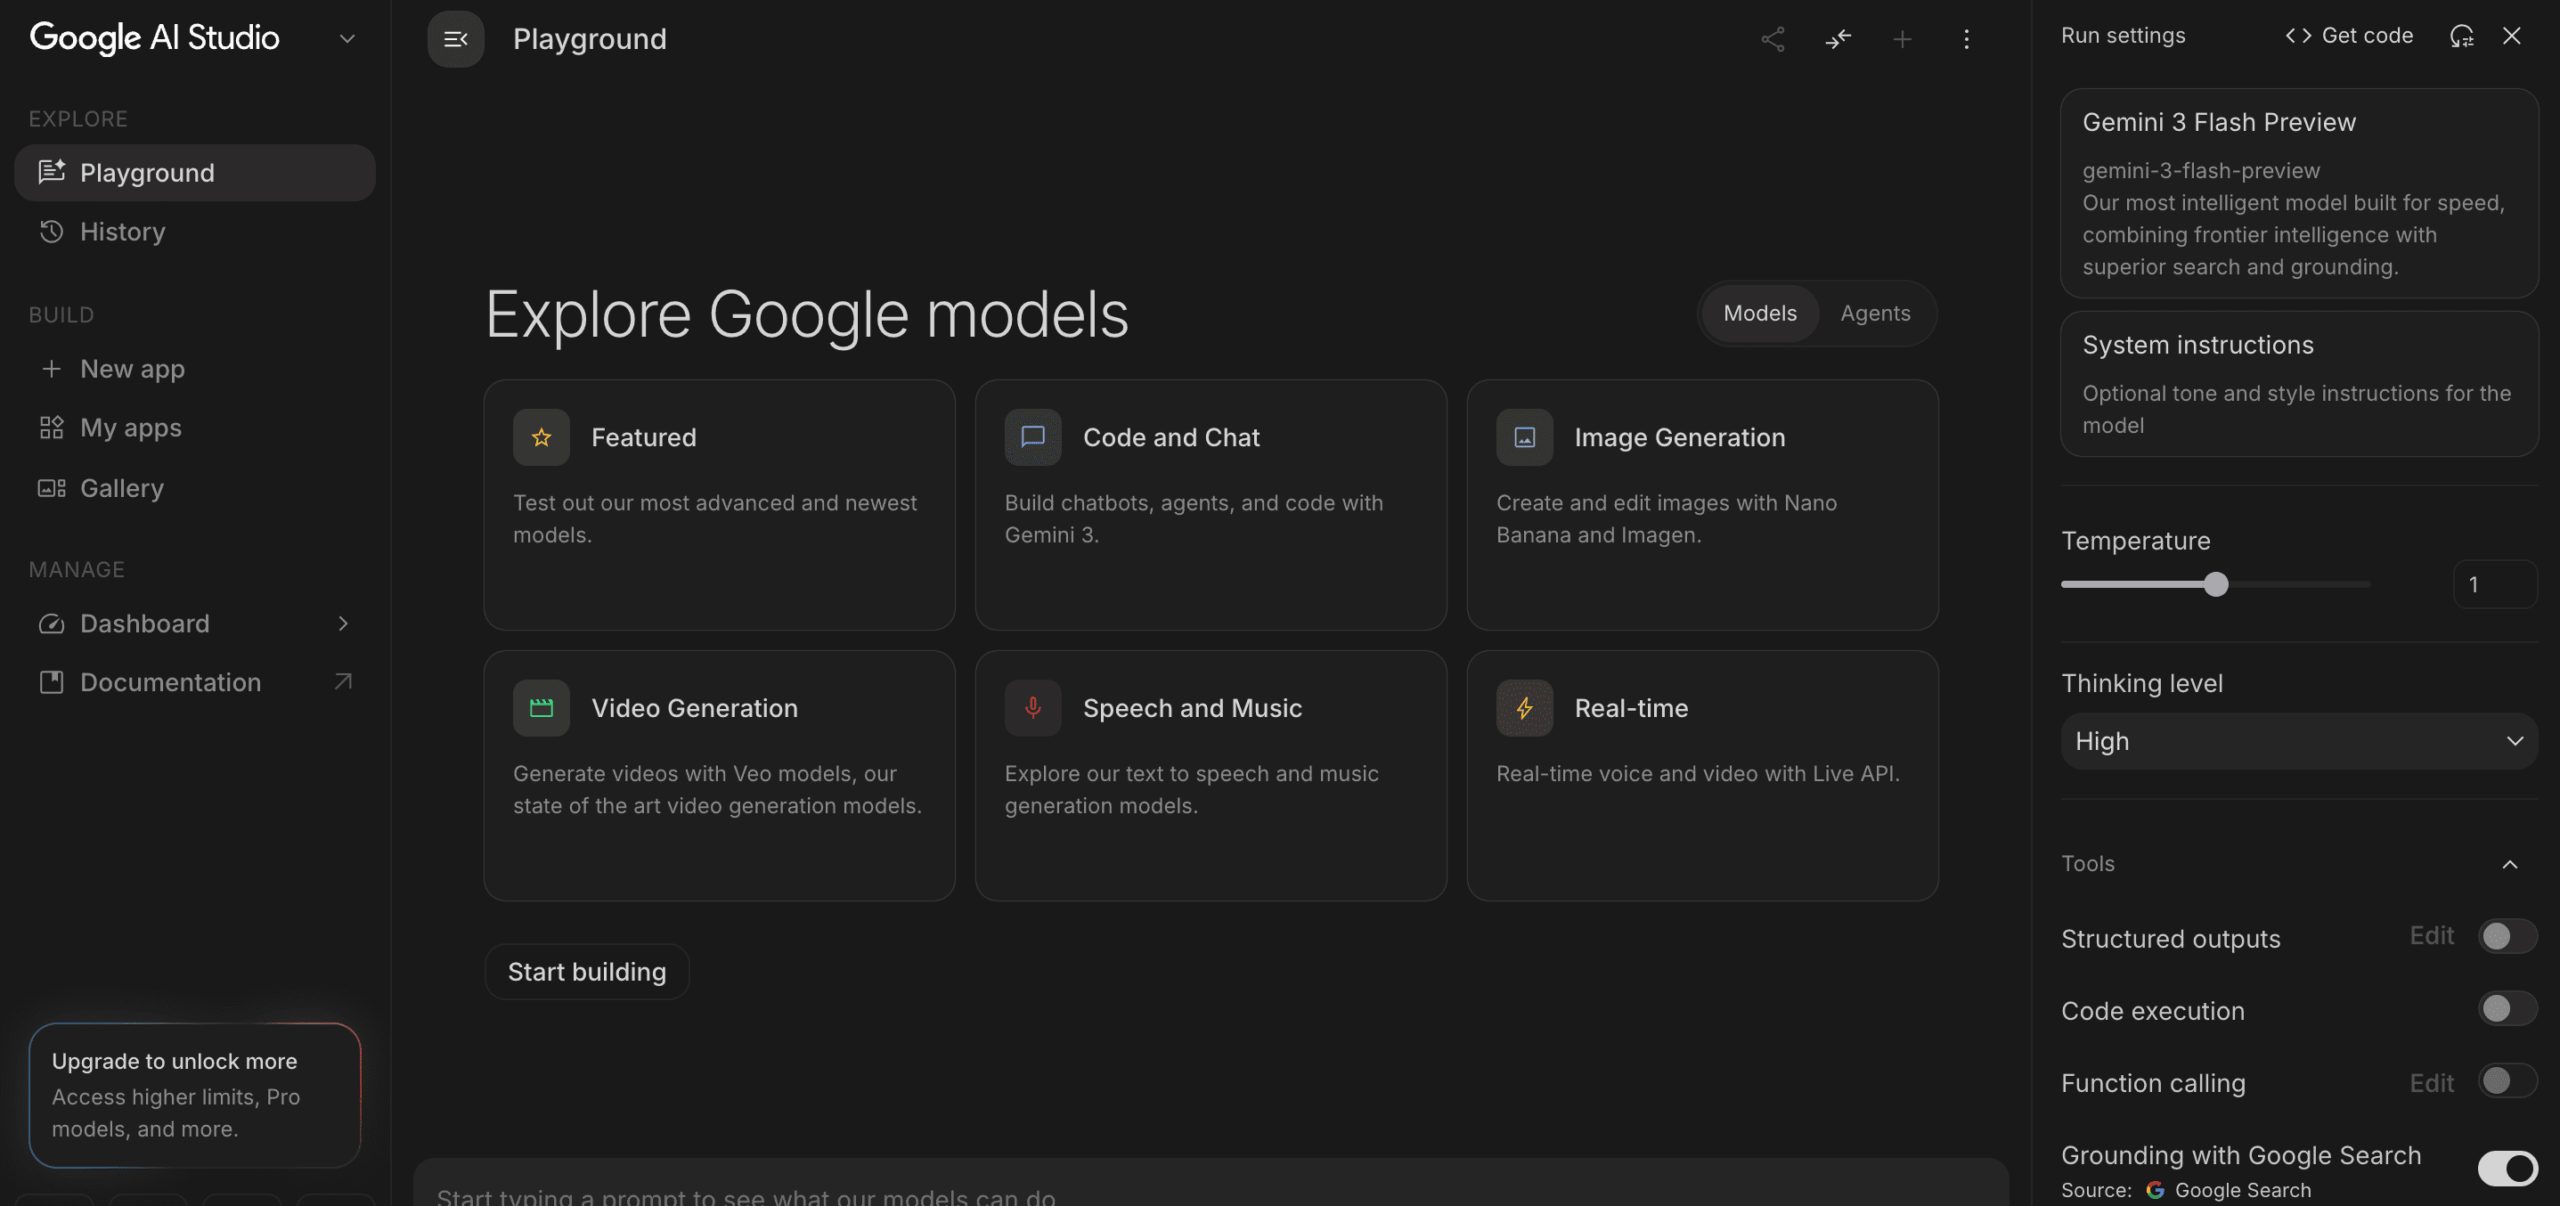Open History in the sidebar

[x=195, y=231]
